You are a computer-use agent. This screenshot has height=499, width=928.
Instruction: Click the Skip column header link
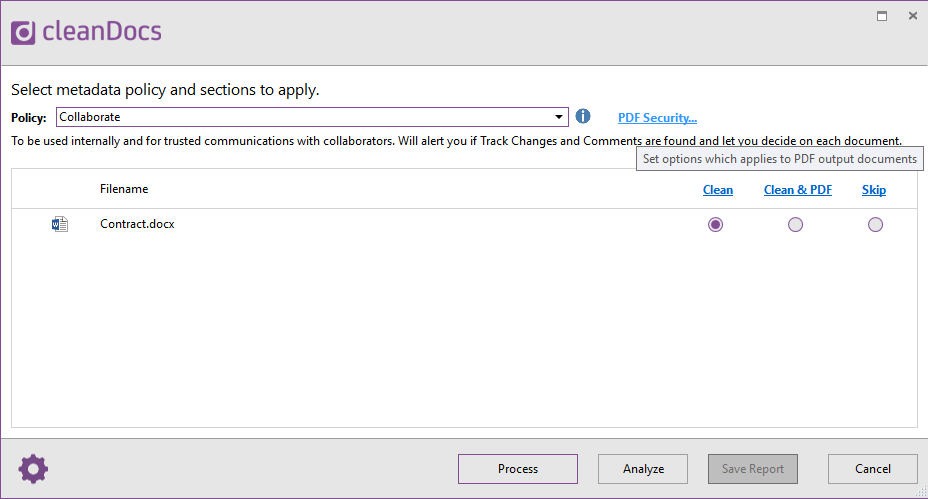pyautogui.click(x=874, y=190)
